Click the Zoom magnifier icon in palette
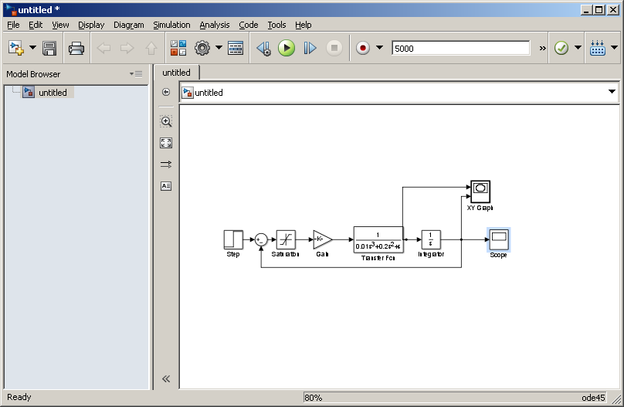This screenshot has height=407, width=624. click(166, 121)
